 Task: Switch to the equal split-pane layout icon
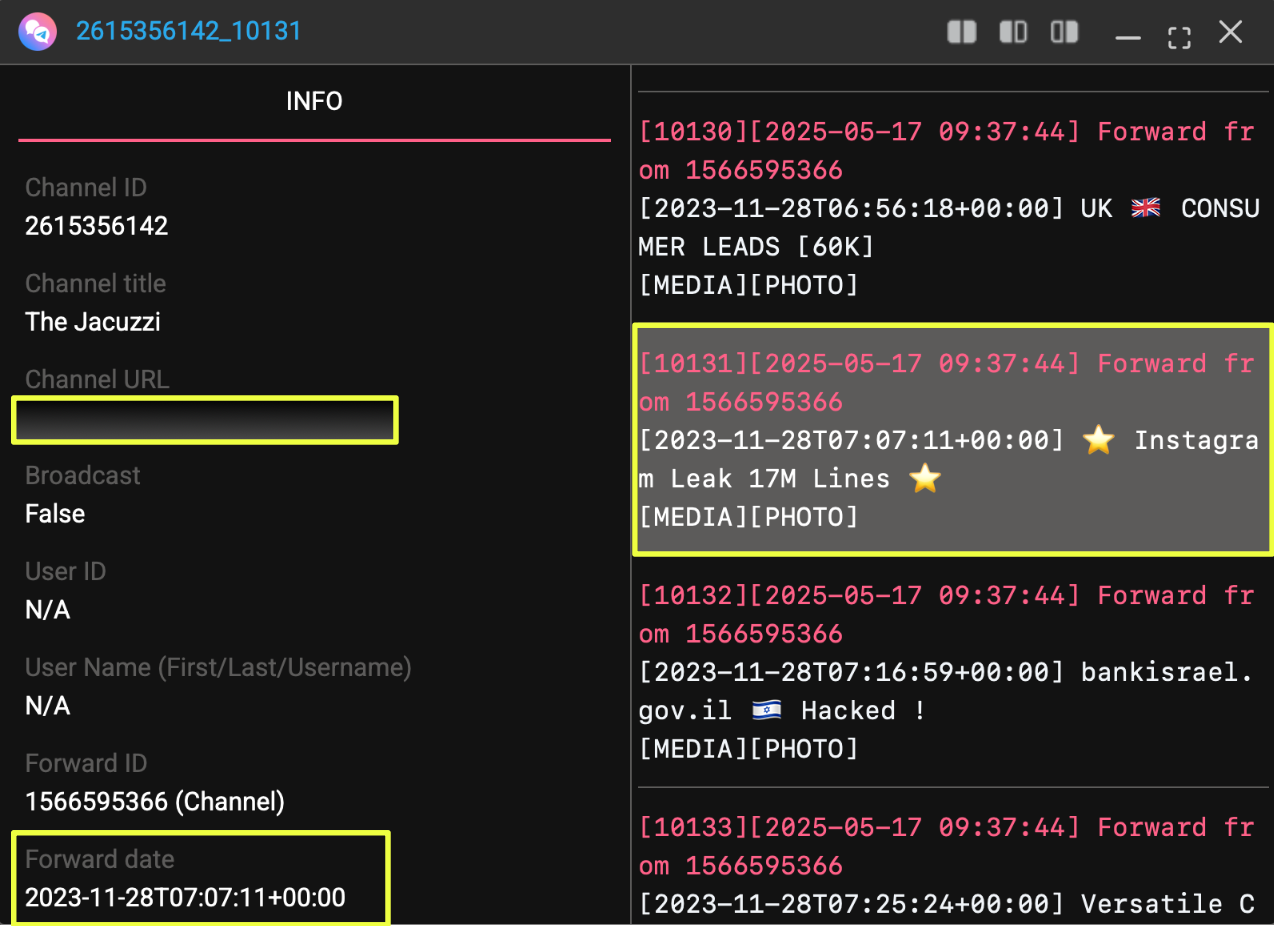[962, 32]
